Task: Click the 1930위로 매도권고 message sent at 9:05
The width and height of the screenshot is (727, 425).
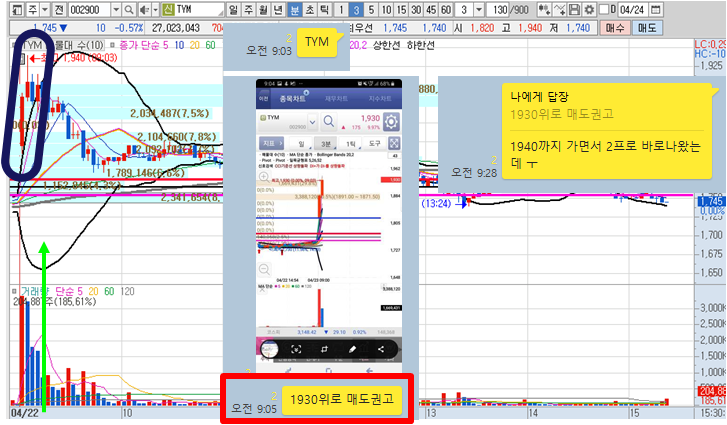Action: [342, 399]
